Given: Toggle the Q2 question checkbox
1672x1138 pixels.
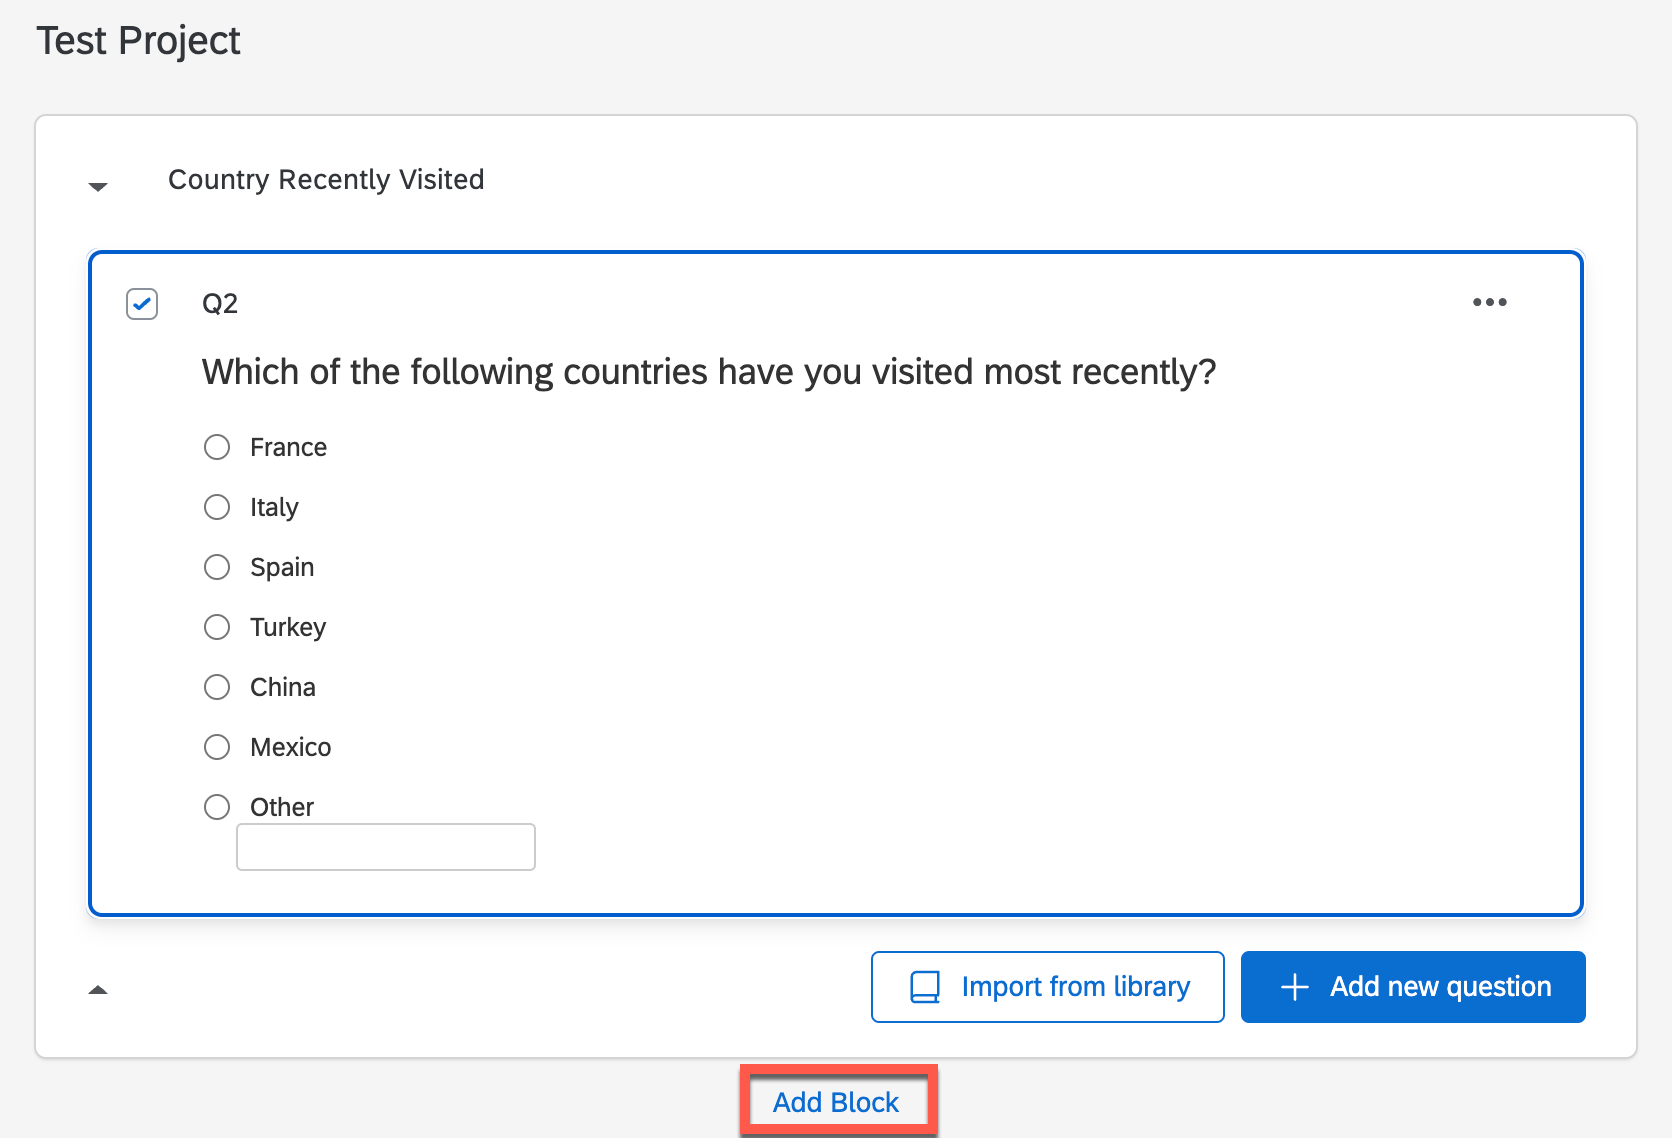Looking at the screenshot, I should [x=142, y=303].
